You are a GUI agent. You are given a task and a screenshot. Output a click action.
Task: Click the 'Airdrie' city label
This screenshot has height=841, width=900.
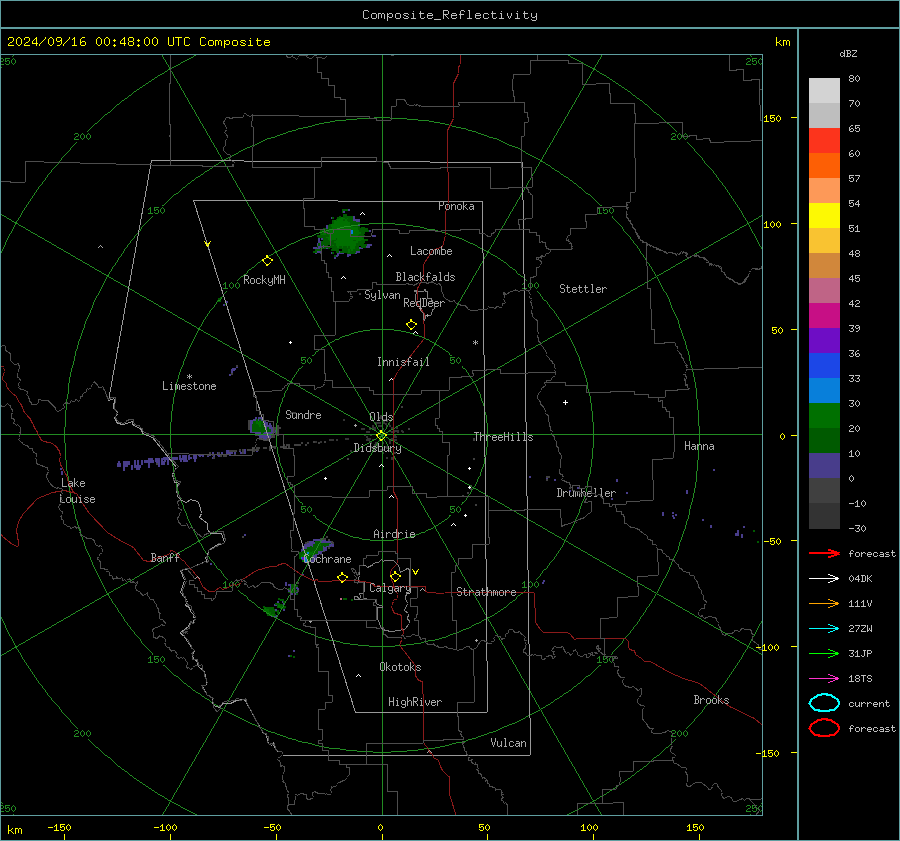(394, 534)
